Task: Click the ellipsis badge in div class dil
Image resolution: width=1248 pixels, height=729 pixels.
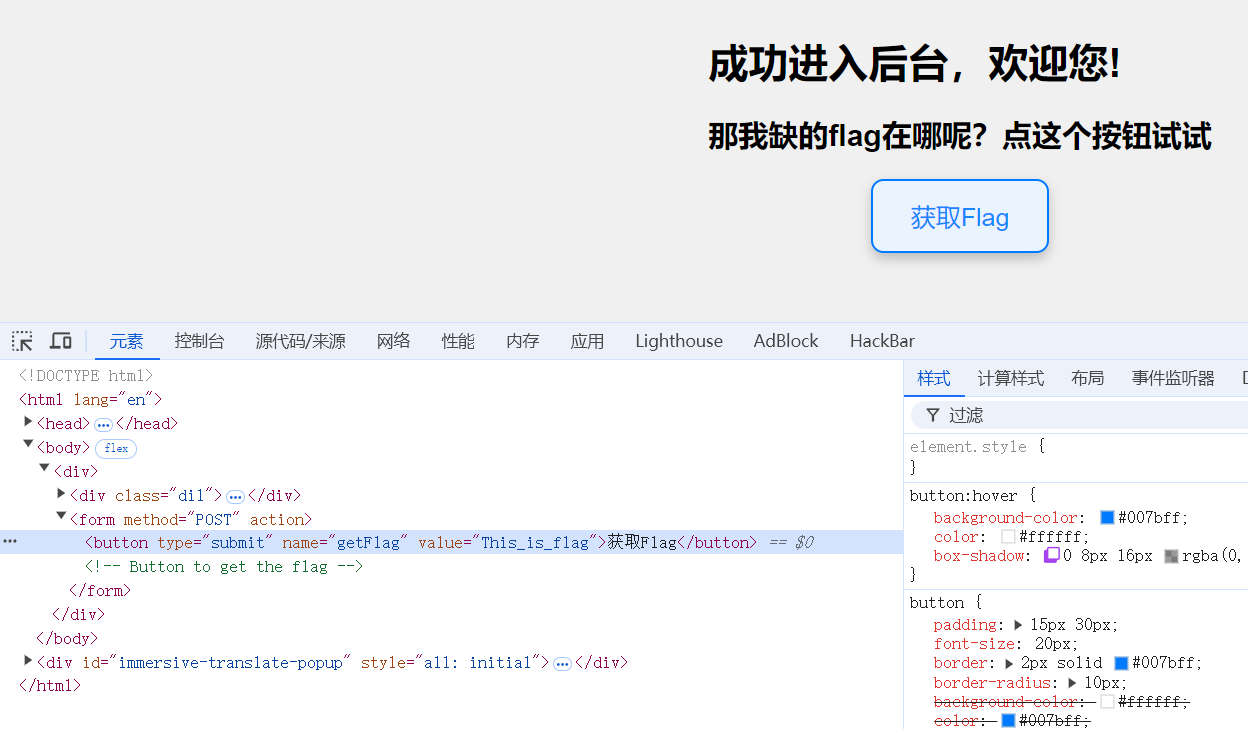Action: (x=235, y=496)
